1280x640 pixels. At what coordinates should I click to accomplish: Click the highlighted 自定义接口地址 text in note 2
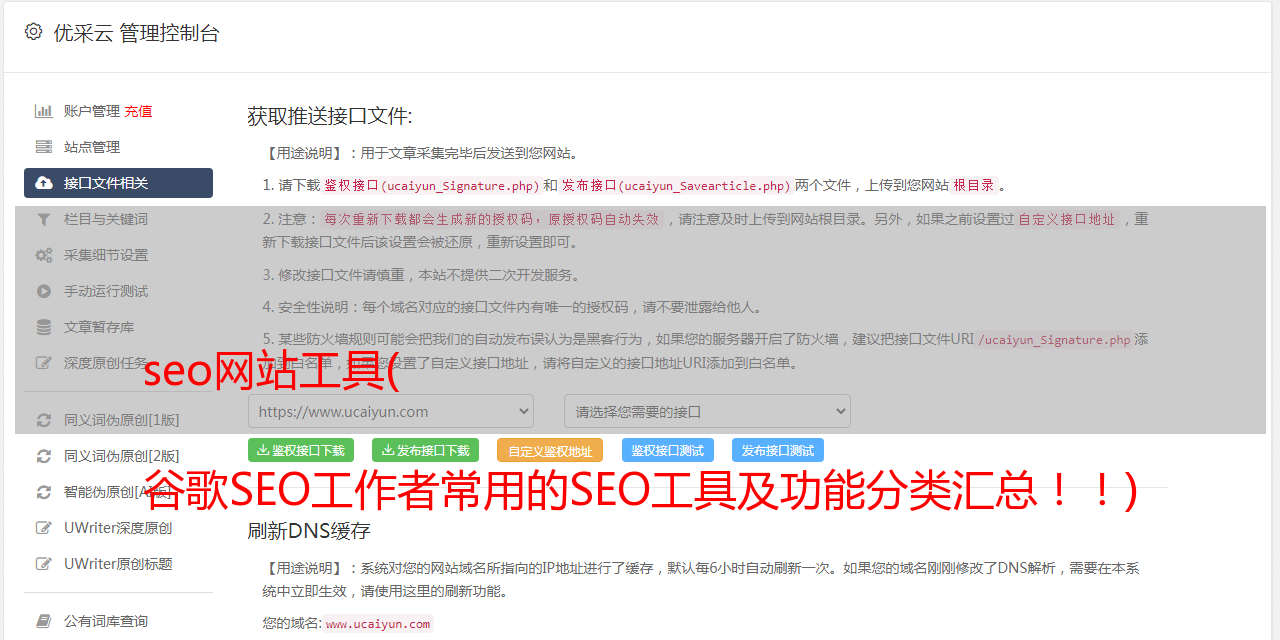pos(1067,220)
